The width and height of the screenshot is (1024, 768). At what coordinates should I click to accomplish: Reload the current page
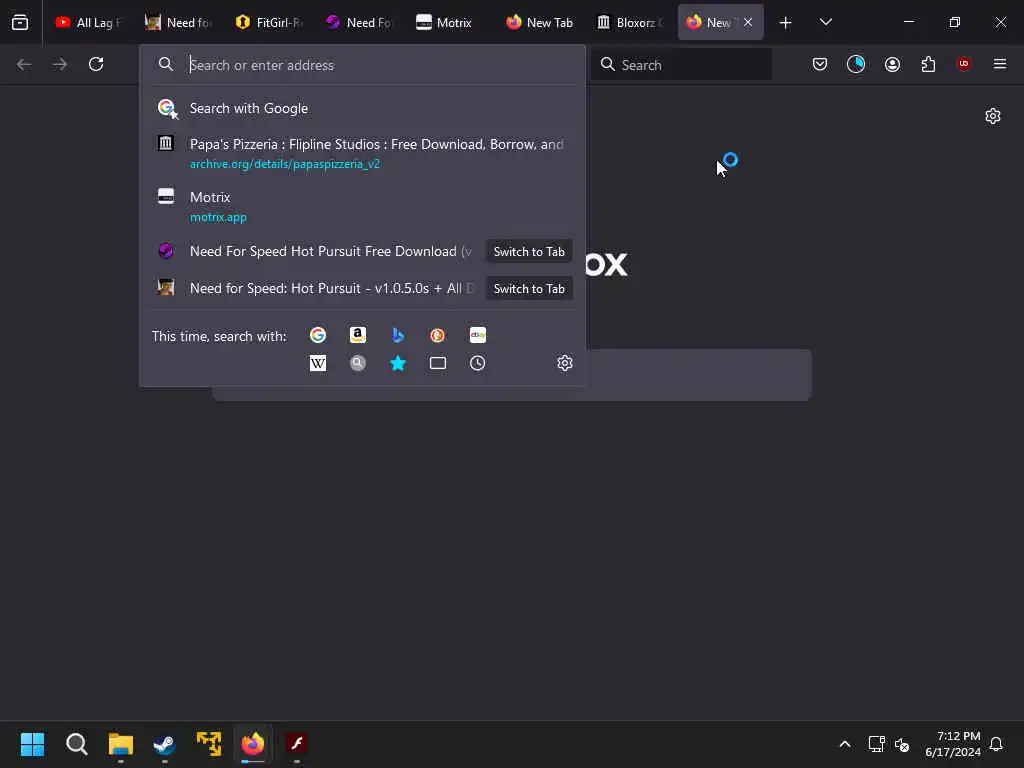(96, 64)
